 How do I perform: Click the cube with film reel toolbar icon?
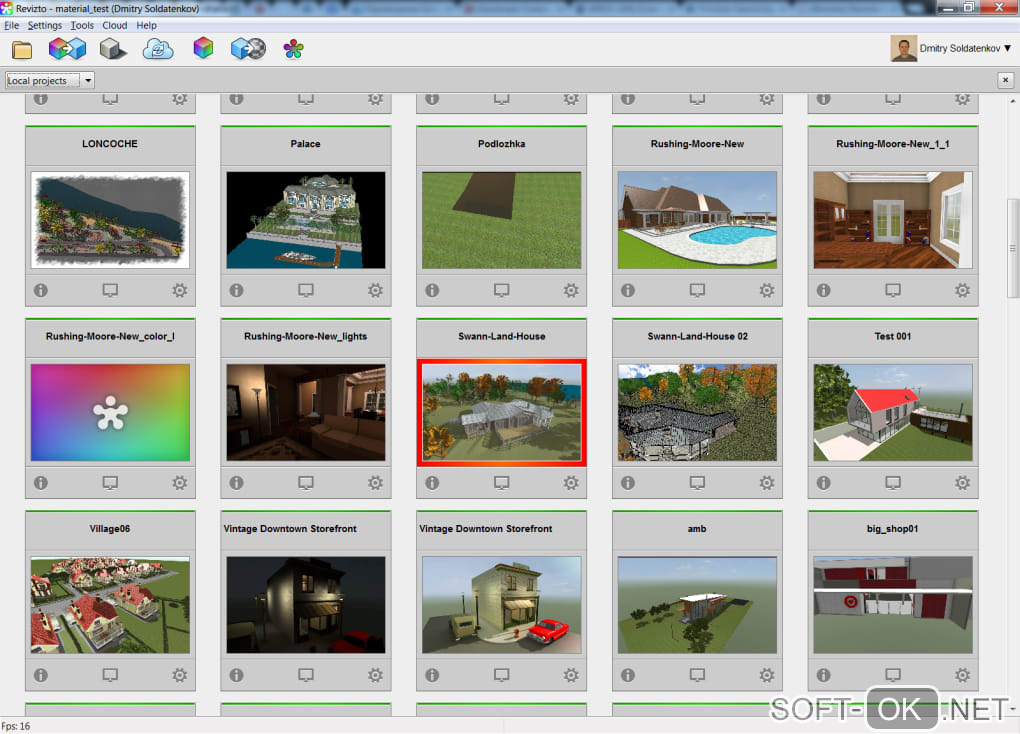[248, 49]
